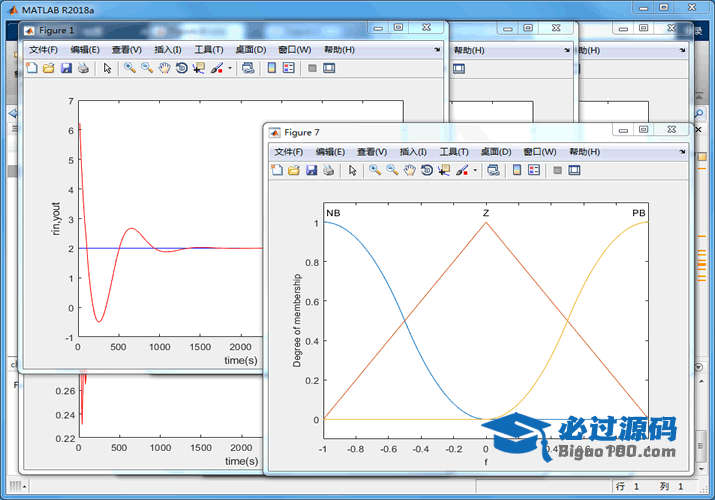Click dock arrow in Figure 1 menu bar
This screenshot has width=715, height=500.
click(437, 50)
